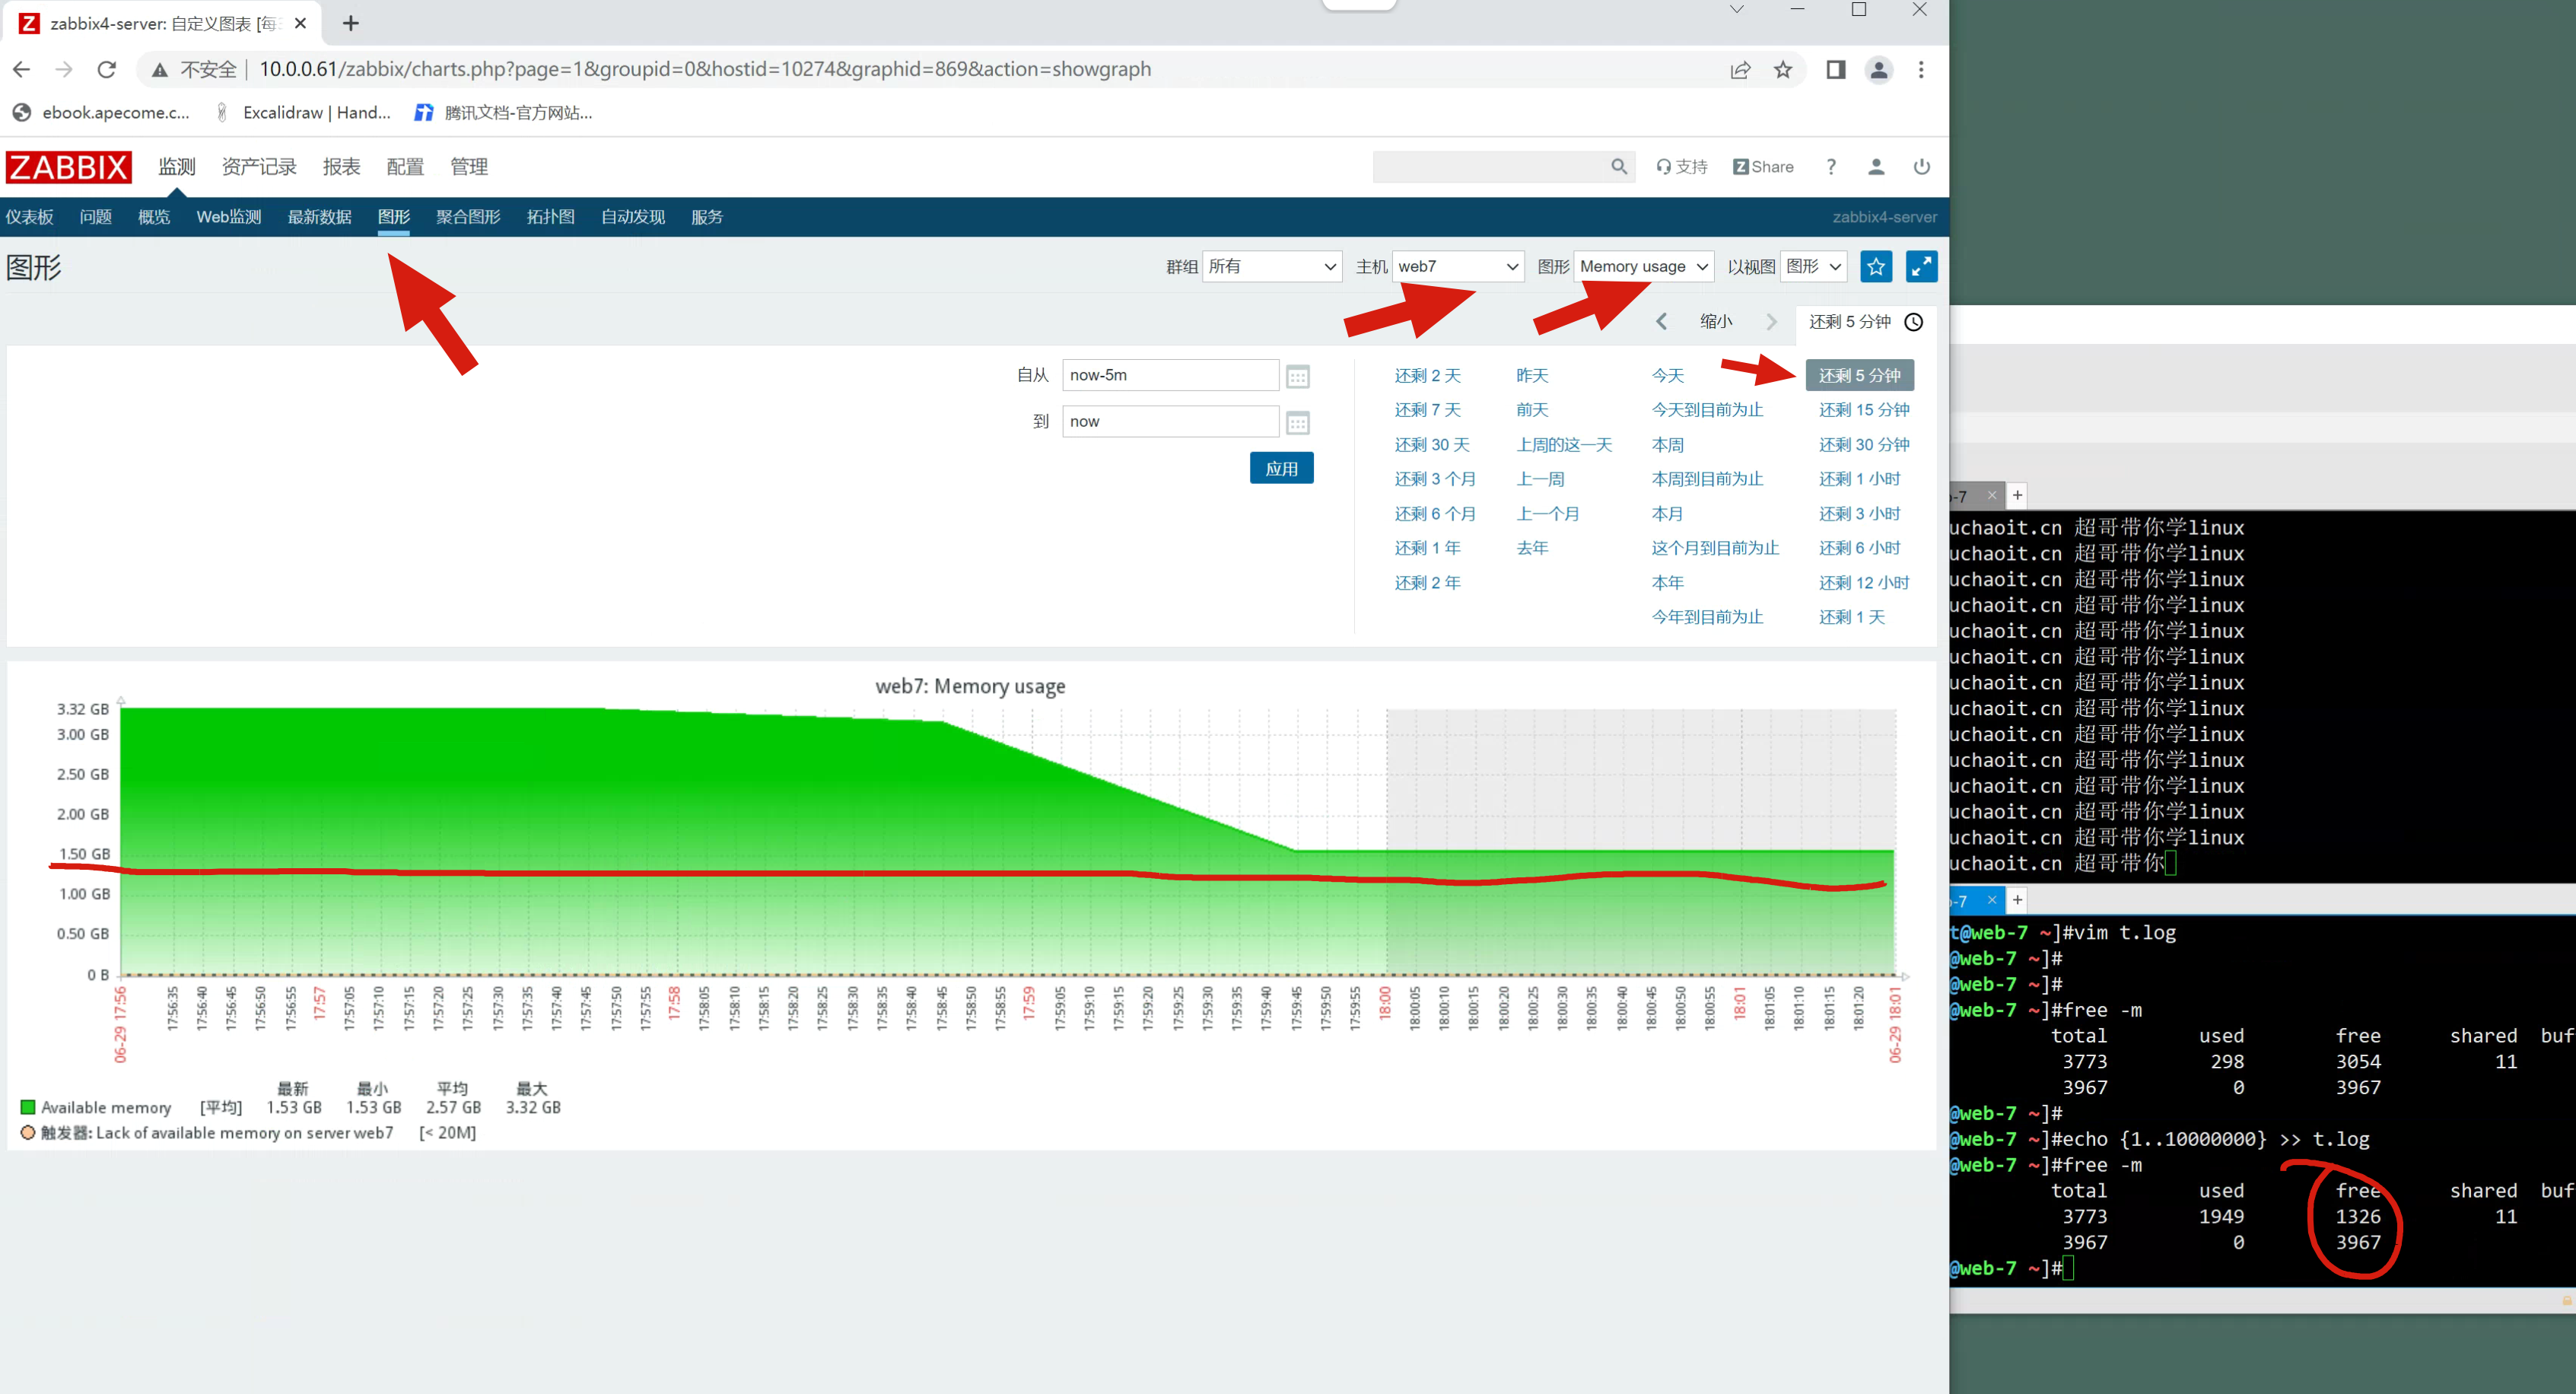The image size is (2576, 1394).
Task: Select the 还剩 15 分钟 time range link
Action: (1863, 410)
